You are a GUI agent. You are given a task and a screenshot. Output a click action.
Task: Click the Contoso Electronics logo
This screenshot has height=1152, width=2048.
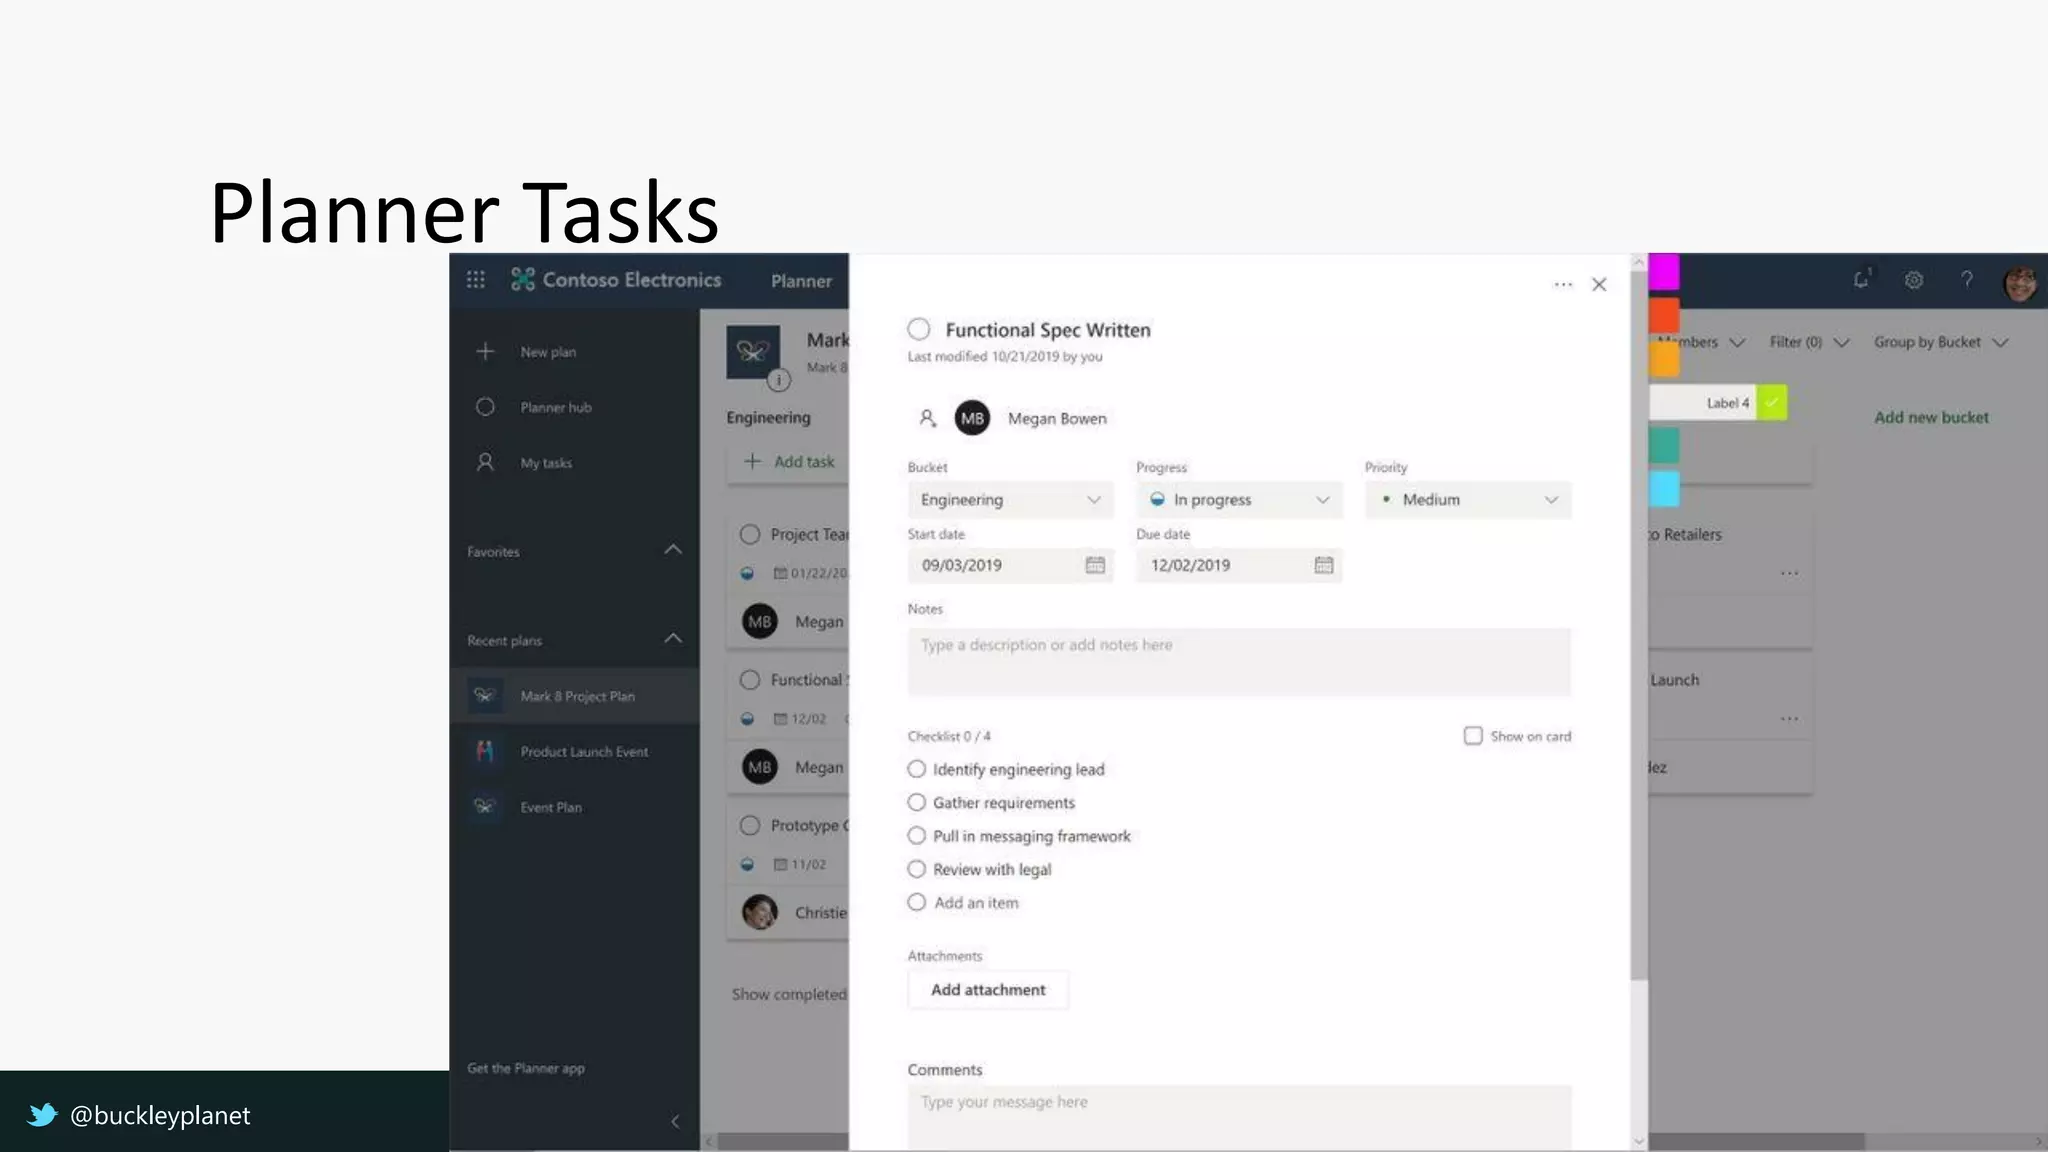tap(523, 279)
